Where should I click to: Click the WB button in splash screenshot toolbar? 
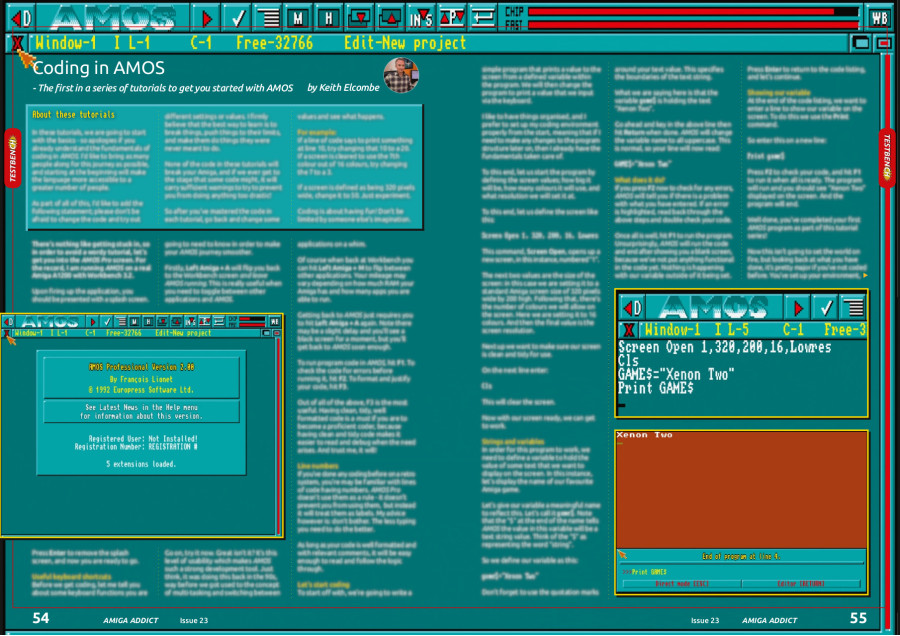tap(274, 321)
